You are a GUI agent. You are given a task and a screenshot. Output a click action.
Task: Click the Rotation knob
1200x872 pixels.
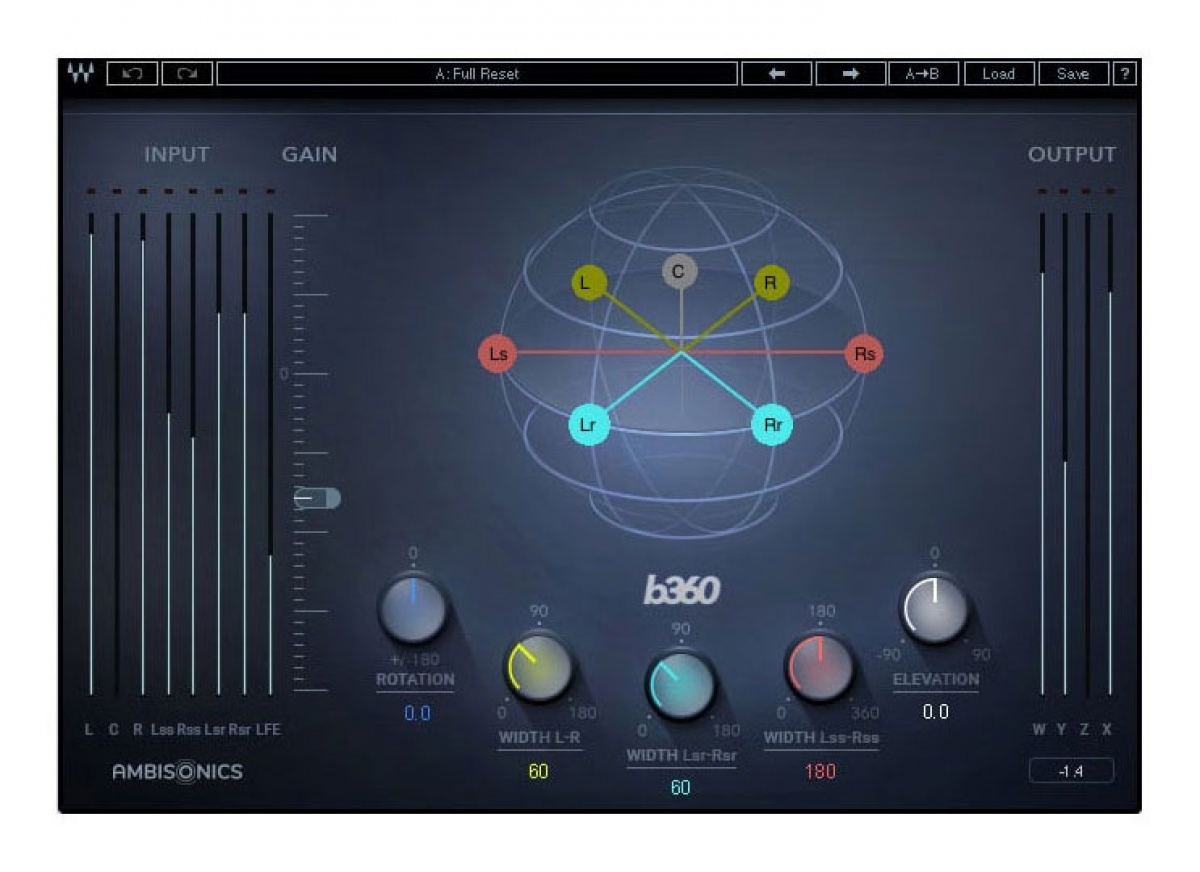413,610
